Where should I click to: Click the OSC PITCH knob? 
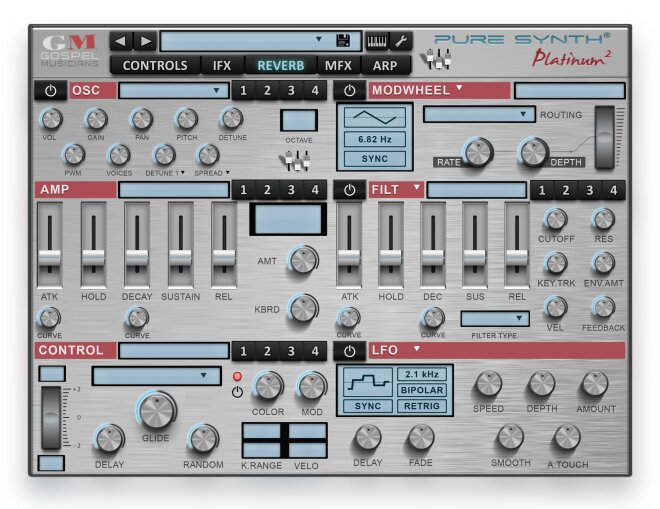point(187,119)
